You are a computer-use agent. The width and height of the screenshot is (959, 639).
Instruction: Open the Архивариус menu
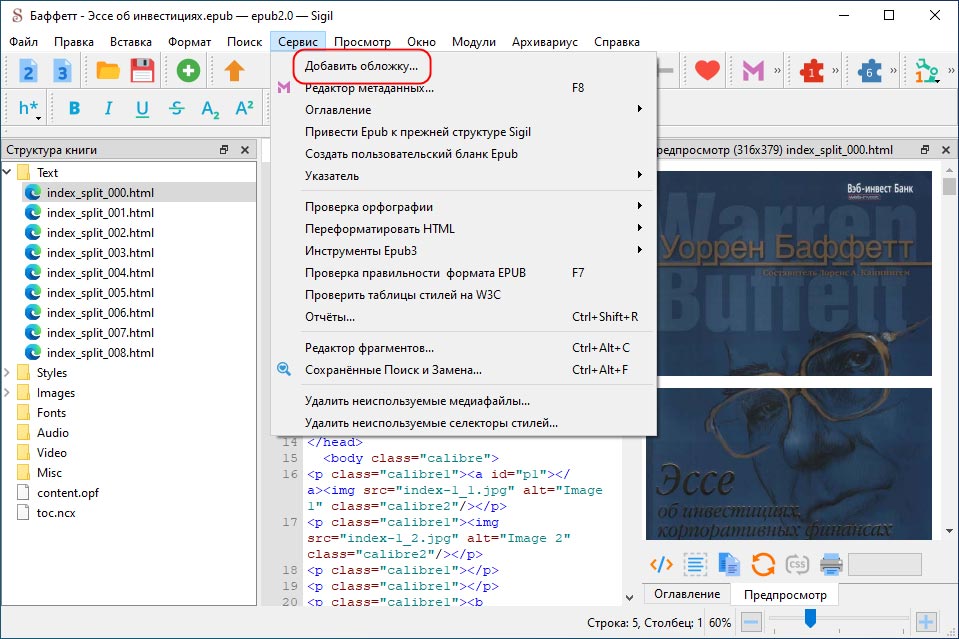coord(544,42)
